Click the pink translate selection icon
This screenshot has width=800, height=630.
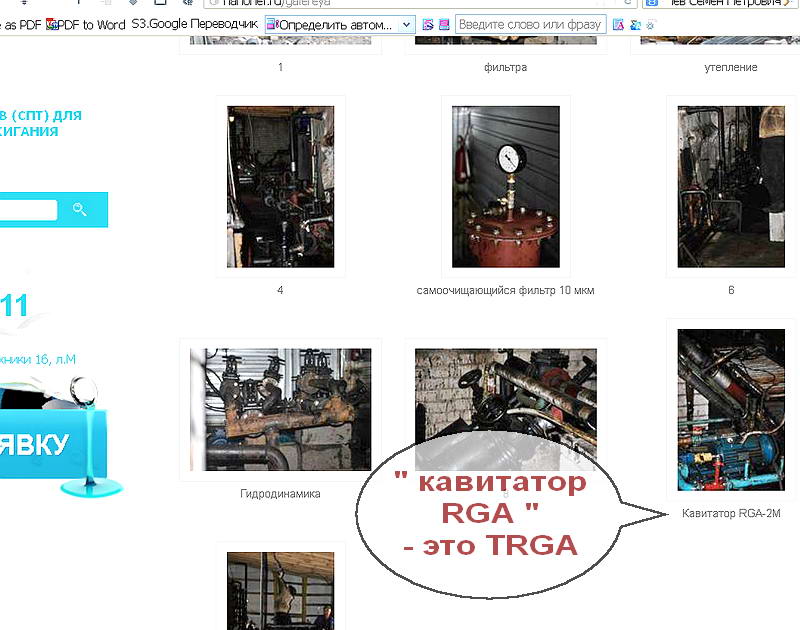coord(444,24)
